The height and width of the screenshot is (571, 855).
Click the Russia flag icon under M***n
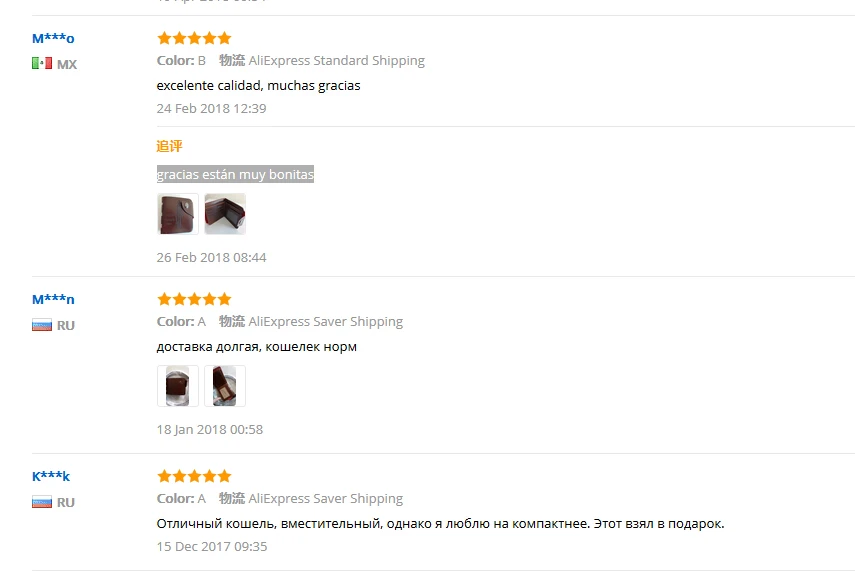coord(42,325)
